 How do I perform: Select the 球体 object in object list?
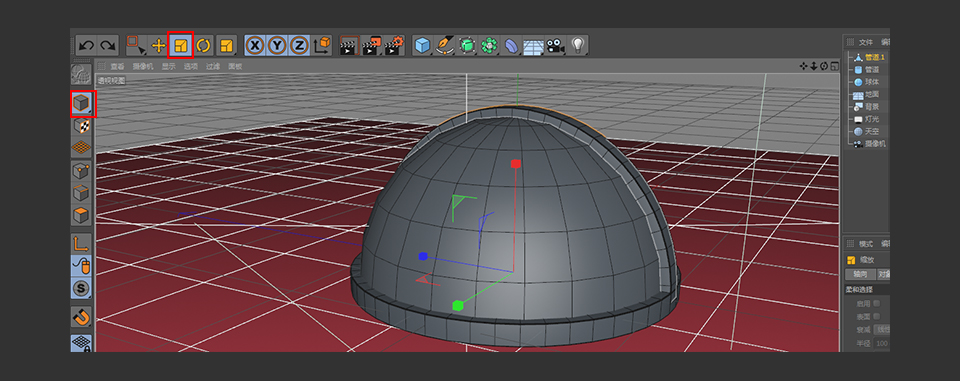(872, 82)
